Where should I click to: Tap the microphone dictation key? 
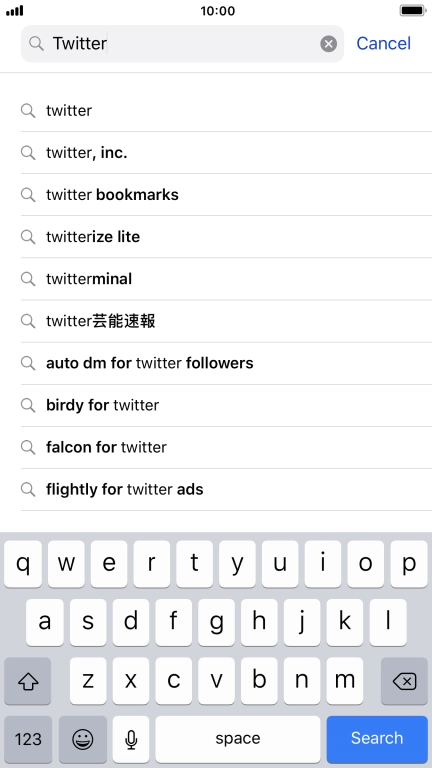131,739
